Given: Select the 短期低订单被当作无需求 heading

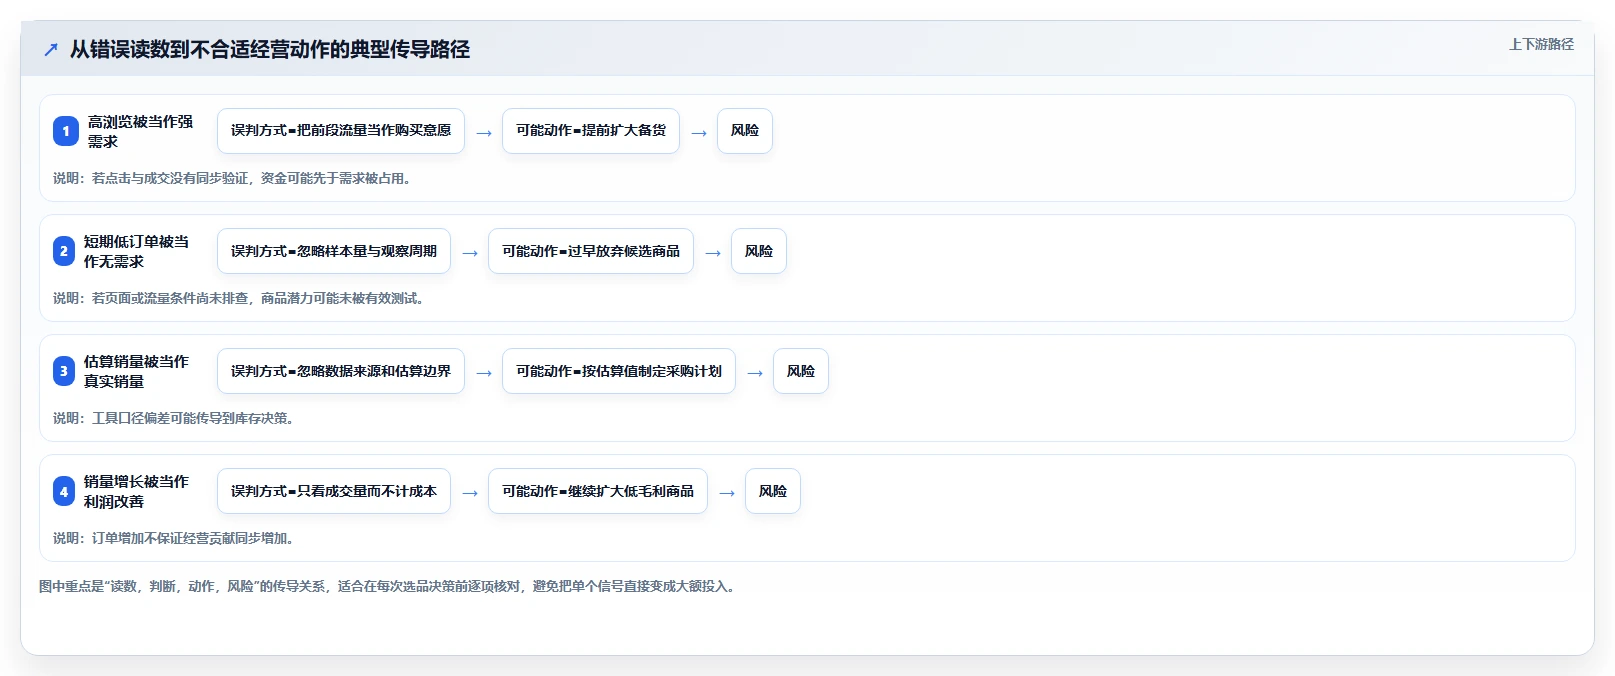Looking at the screenshot, I should [136, 251].
